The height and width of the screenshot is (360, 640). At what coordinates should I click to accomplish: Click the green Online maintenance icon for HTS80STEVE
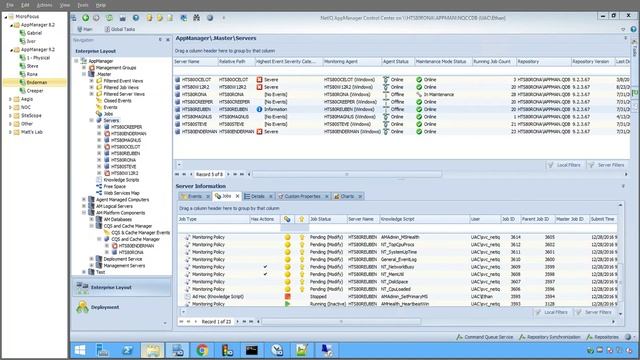pyautogui.click(x=419, y=124)
